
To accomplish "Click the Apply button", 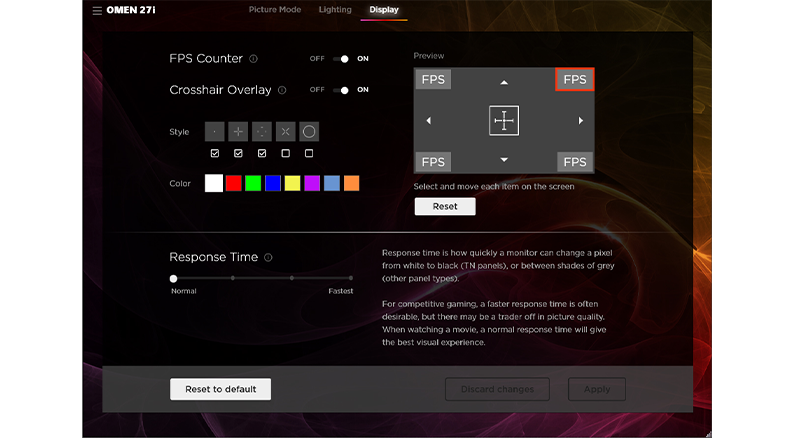I will 597,389.
